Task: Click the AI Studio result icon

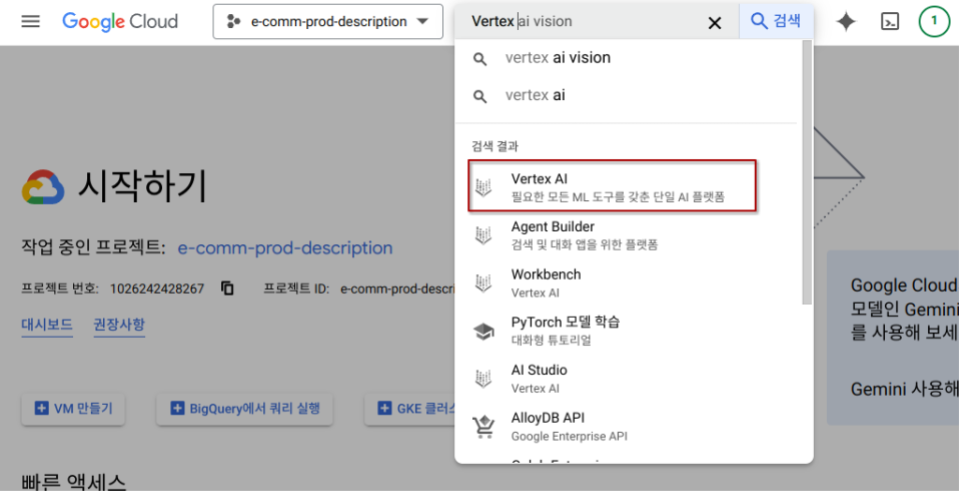Action: click(484, 379)
